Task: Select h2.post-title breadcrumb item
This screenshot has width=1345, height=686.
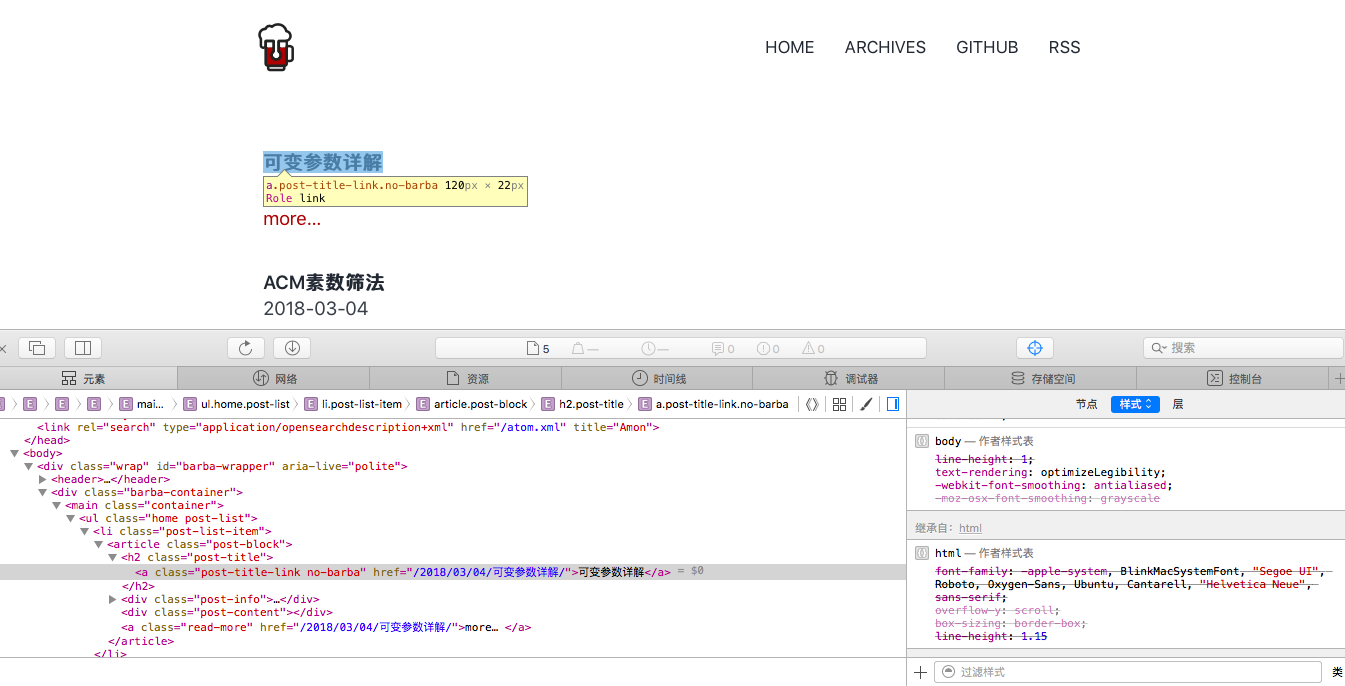Action: (583, 404)
